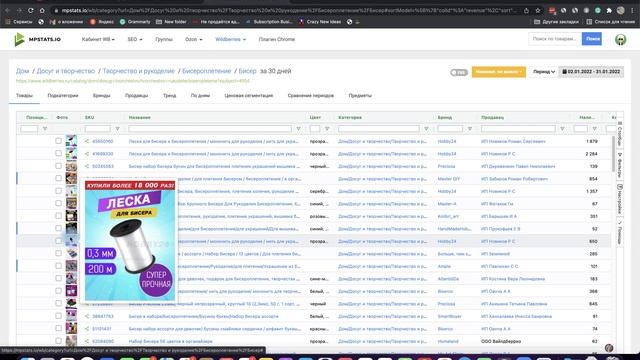Click filter funnel icon for Бренд column
640x360 pixels.
[470, 129]
